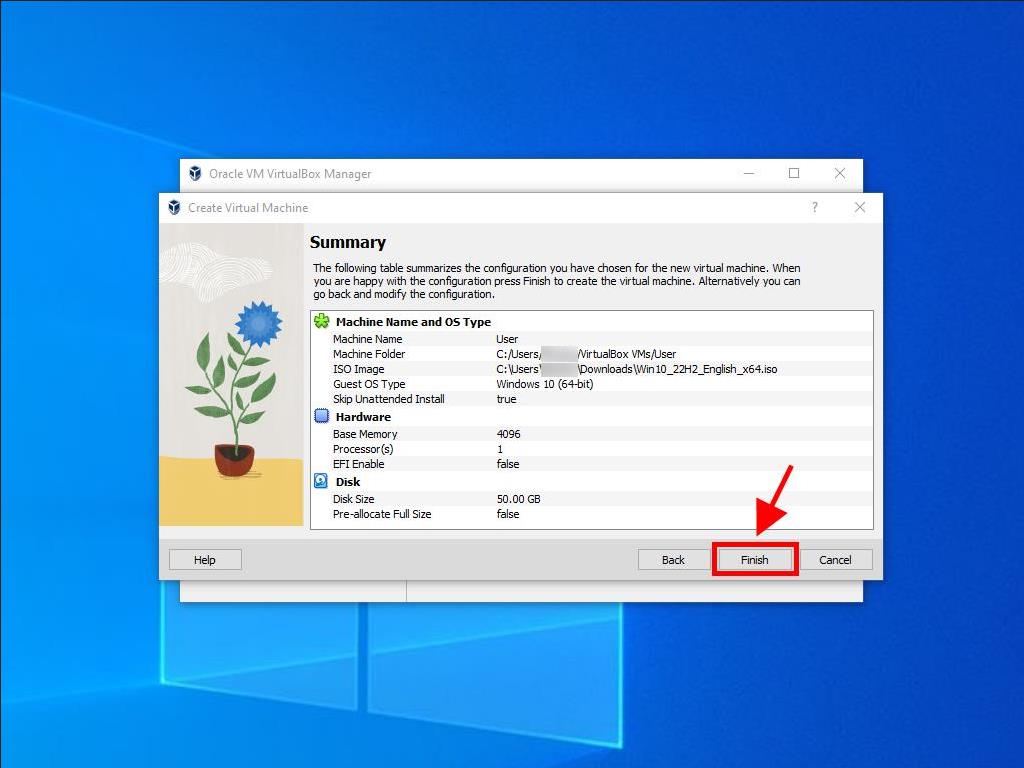Click the VirtualBox Manager title bar icon
The image size is (1024, 768).
(x=195, y=174)
